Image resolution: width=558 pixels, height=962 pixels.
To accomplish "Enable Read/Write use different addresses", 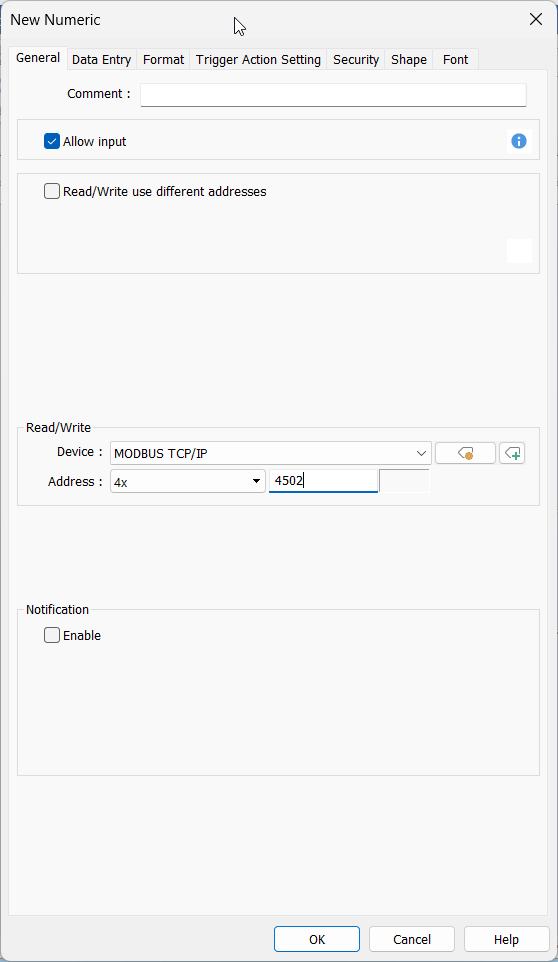I will pos(52,191).
